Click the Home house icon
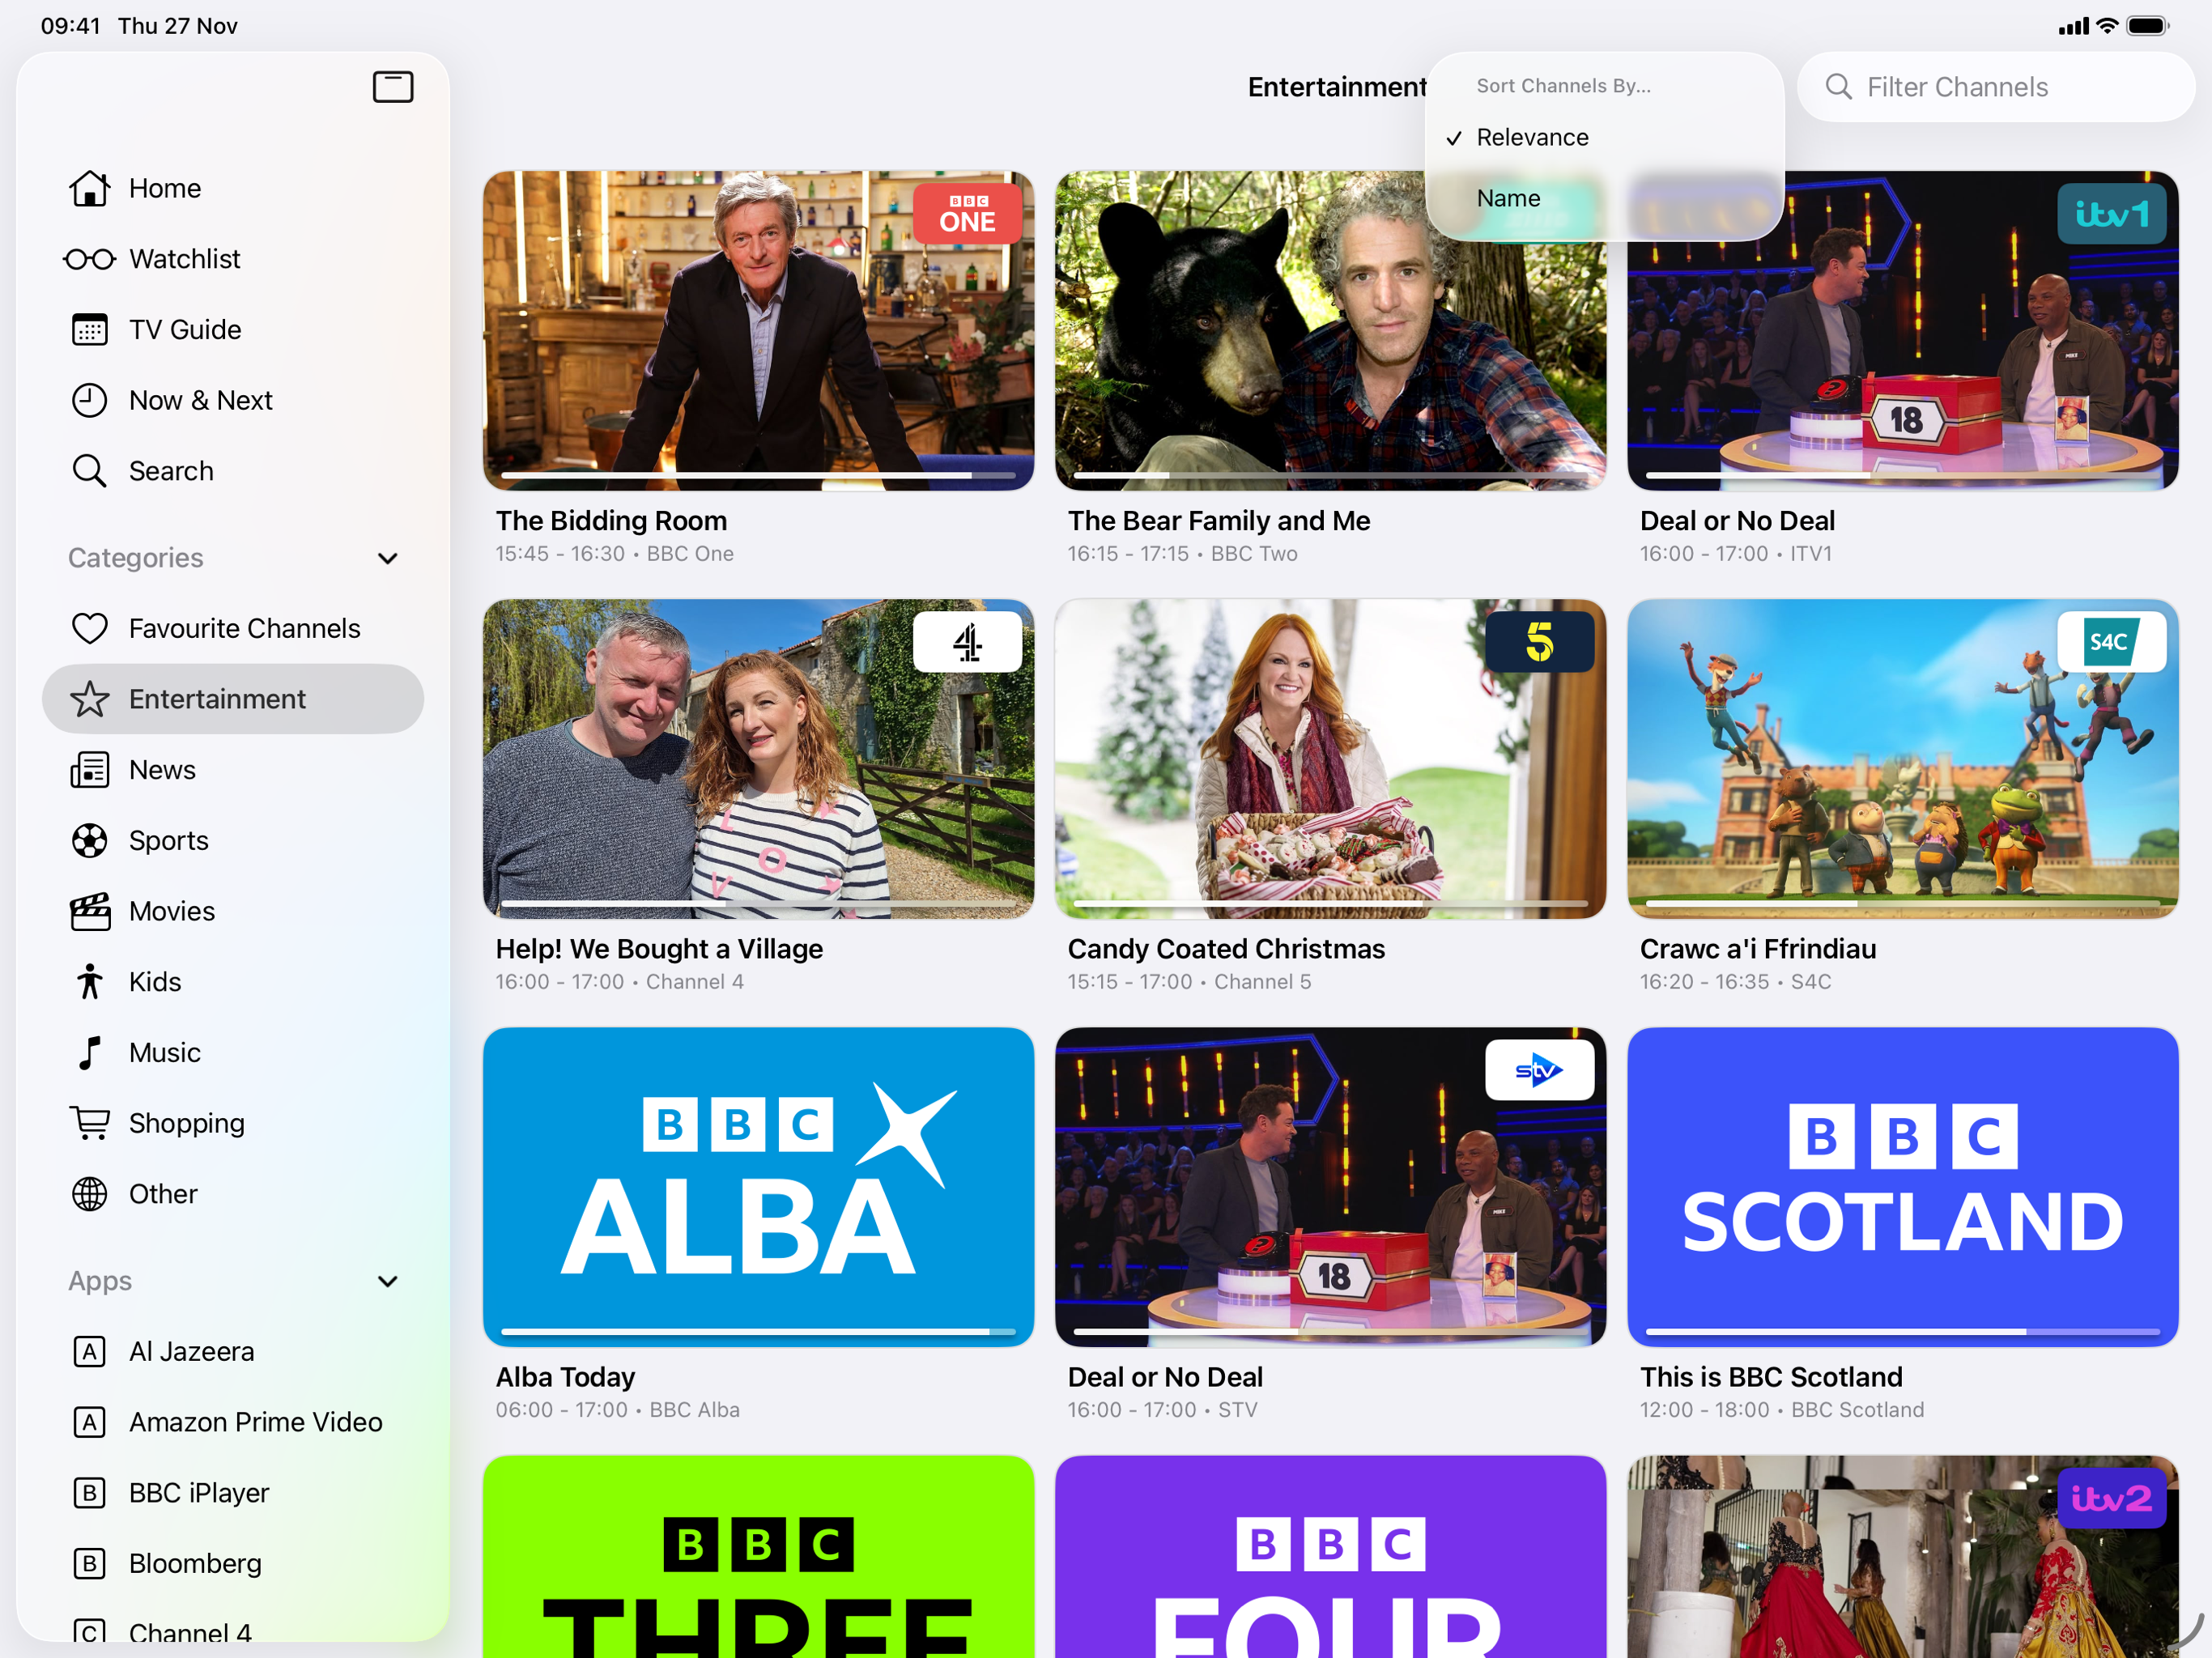The height and width of the screenshot is (1658, 2212). (89, 188)
